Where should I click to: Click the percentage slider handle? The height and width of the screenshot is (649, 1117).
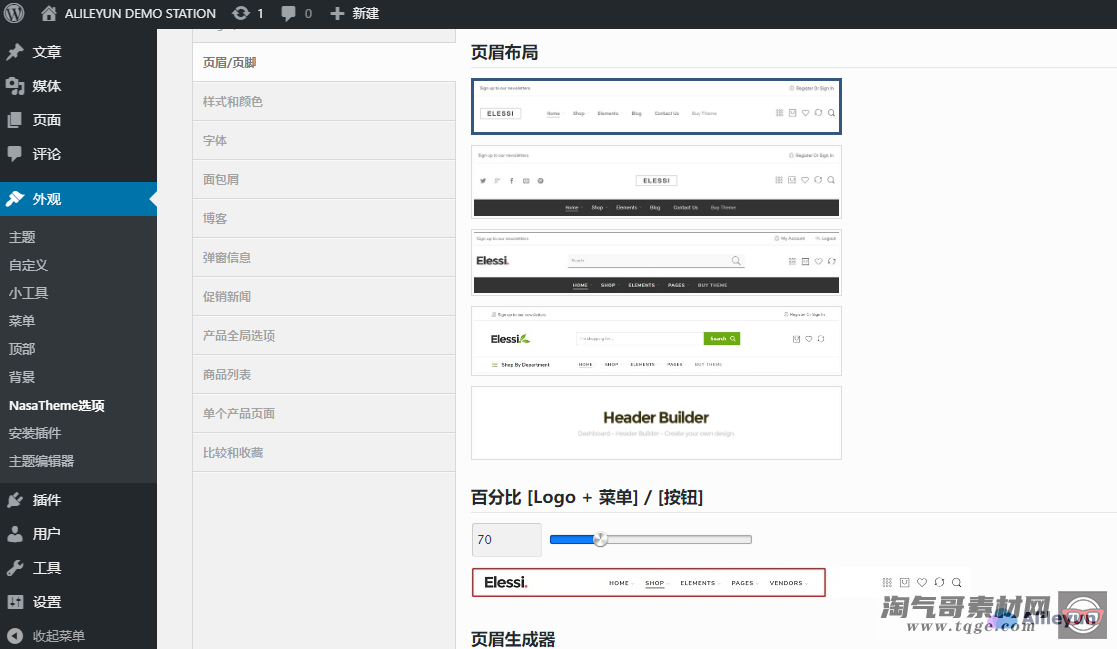tap(600, 539)
